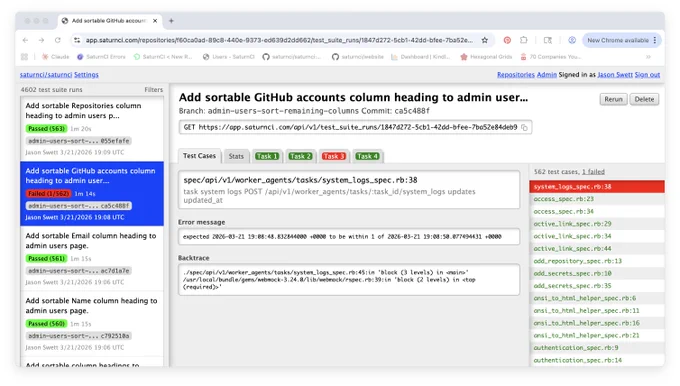Click the GET API URL field
Image resolution: width=680 pixels, height=386 pixels.
[355, 128]
